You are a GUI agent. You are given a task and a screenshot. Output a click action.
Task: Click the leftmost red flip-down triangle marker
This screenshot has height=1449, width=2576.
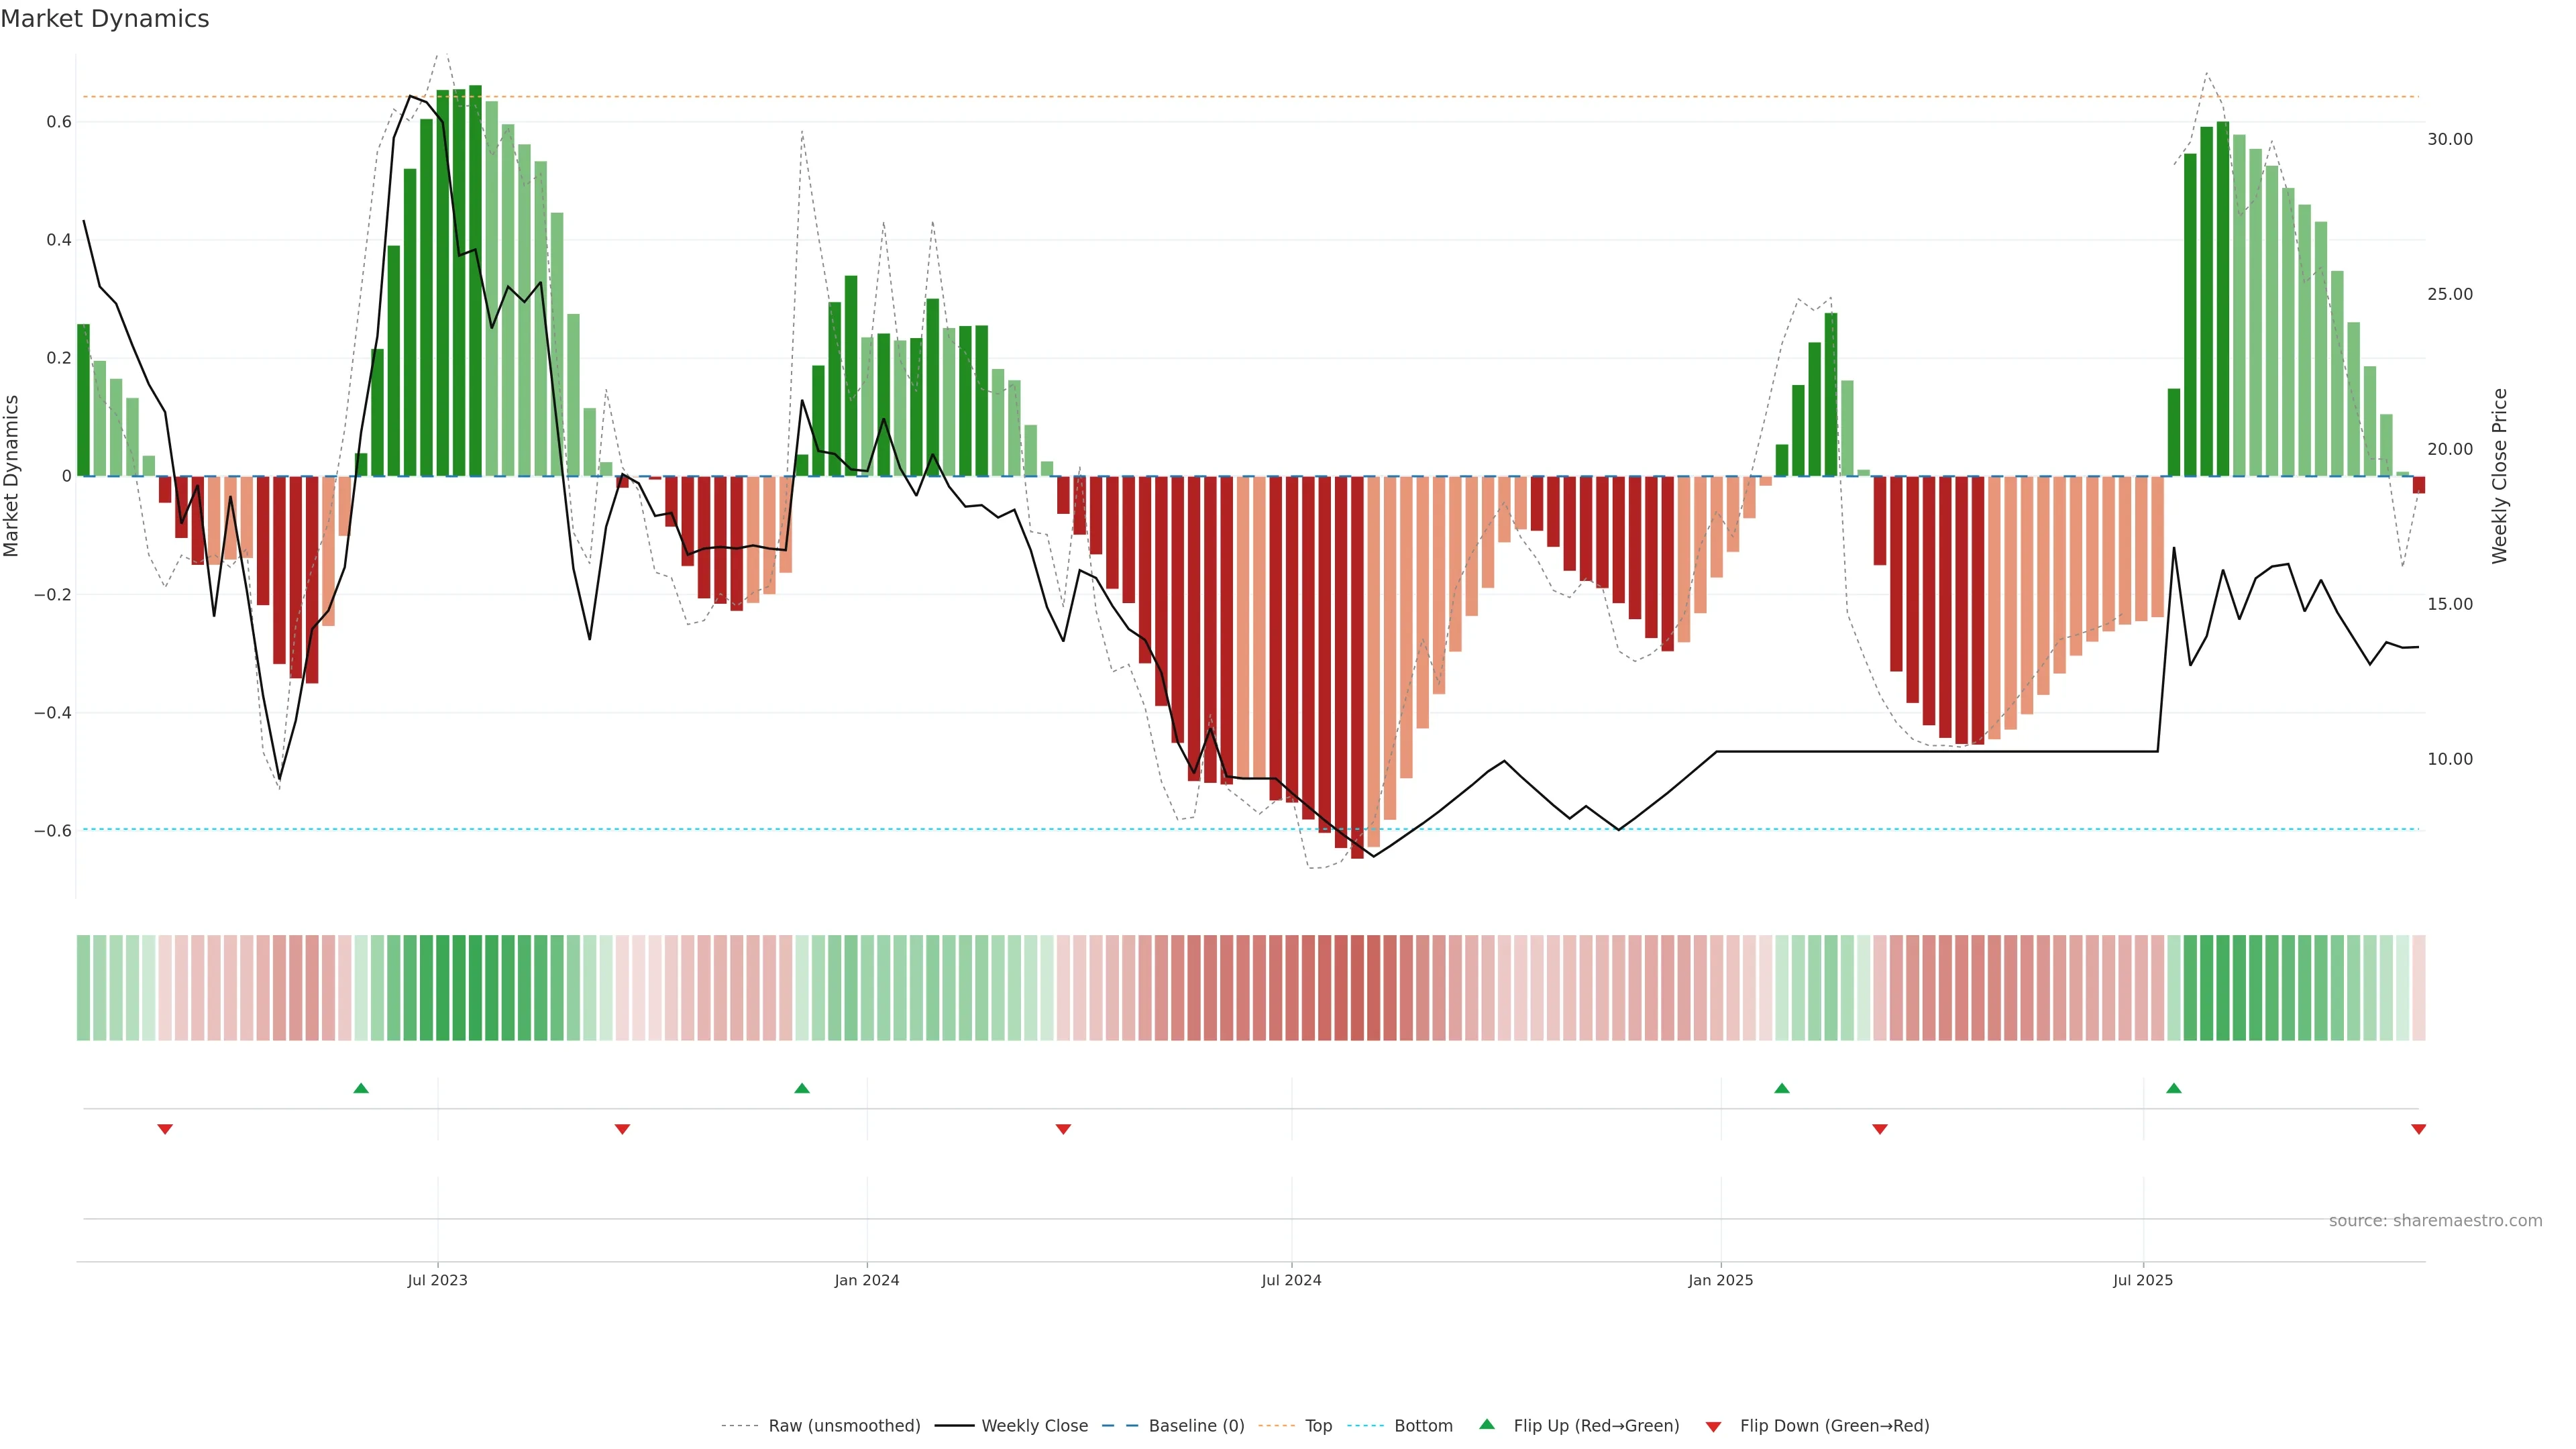165,1129
